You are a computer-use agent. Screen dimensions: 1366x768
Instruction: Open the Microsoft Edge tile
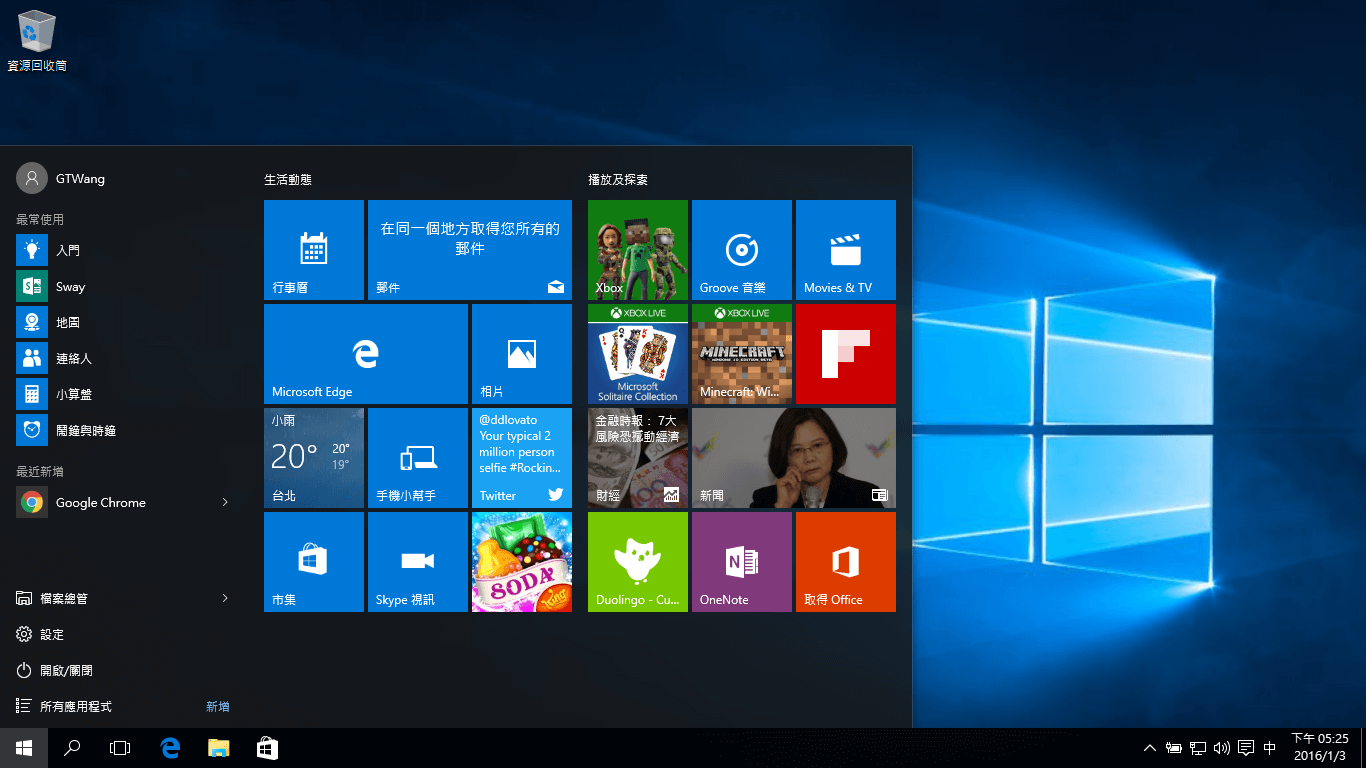click(365, 354)
